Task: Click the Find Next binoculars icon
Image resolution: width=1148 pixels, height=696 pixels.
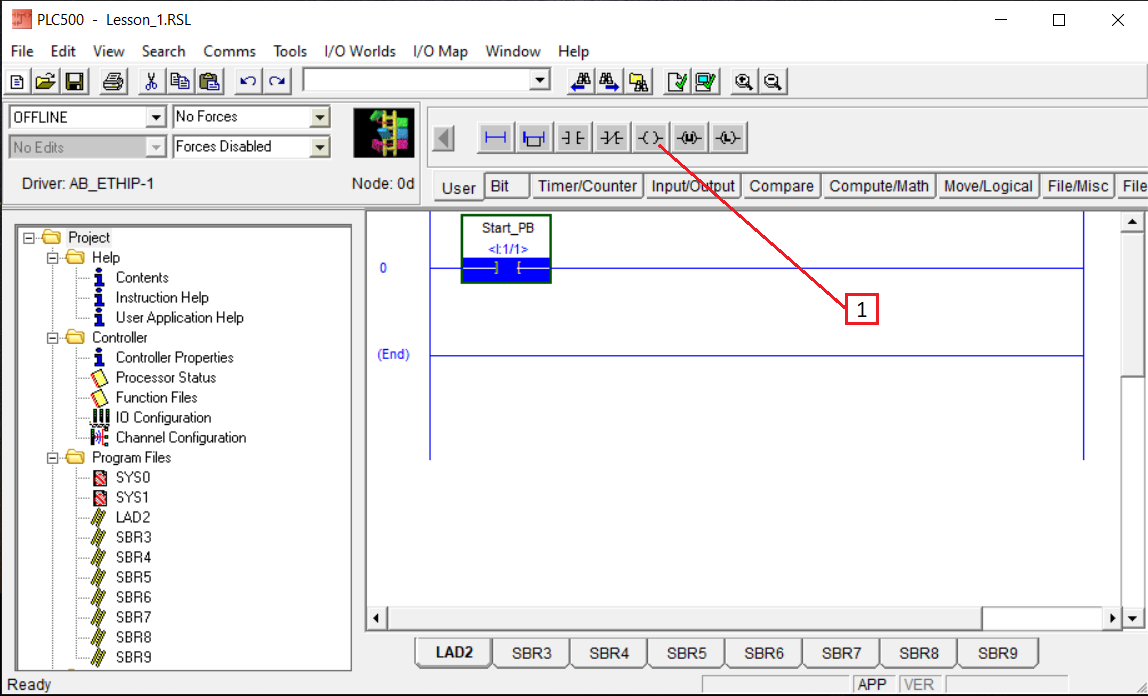Action: (x=610, y=81)
